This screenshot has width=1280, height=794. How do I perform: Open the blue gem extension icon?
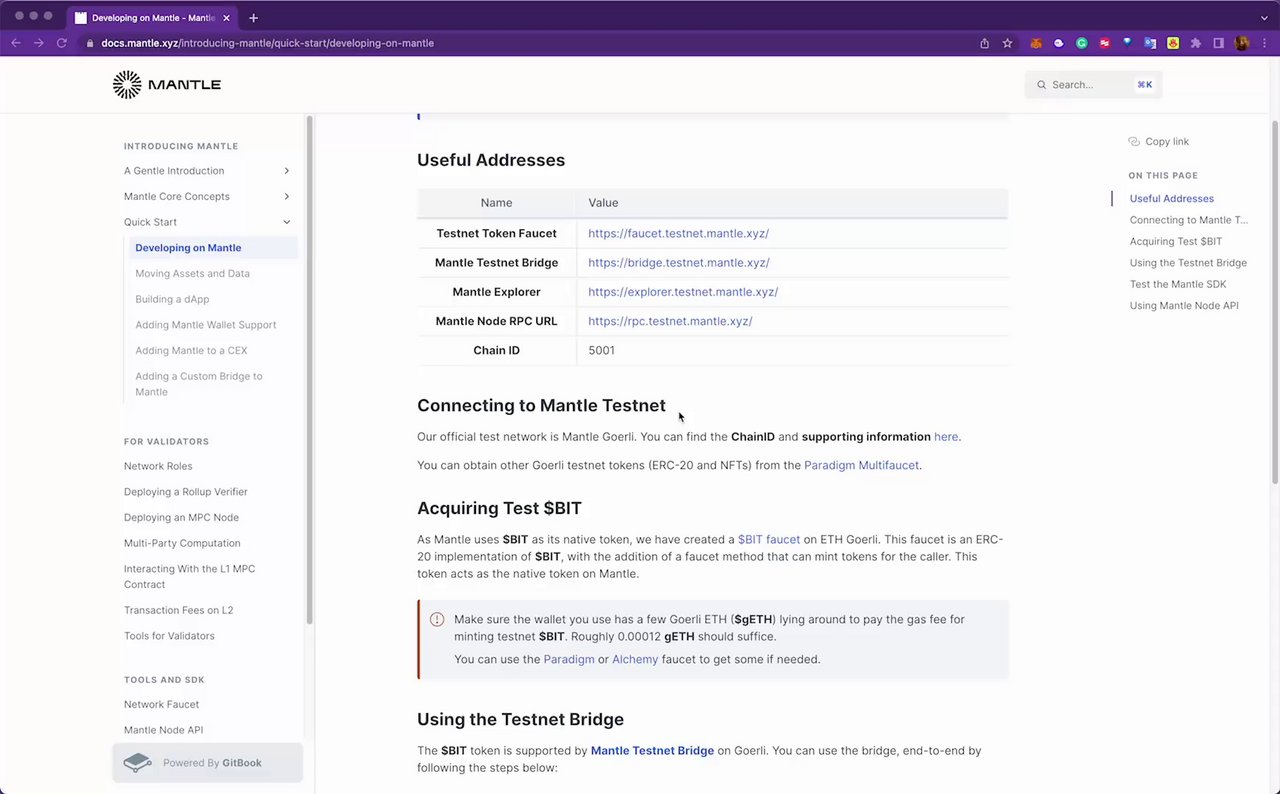[x=1127, y=43]
